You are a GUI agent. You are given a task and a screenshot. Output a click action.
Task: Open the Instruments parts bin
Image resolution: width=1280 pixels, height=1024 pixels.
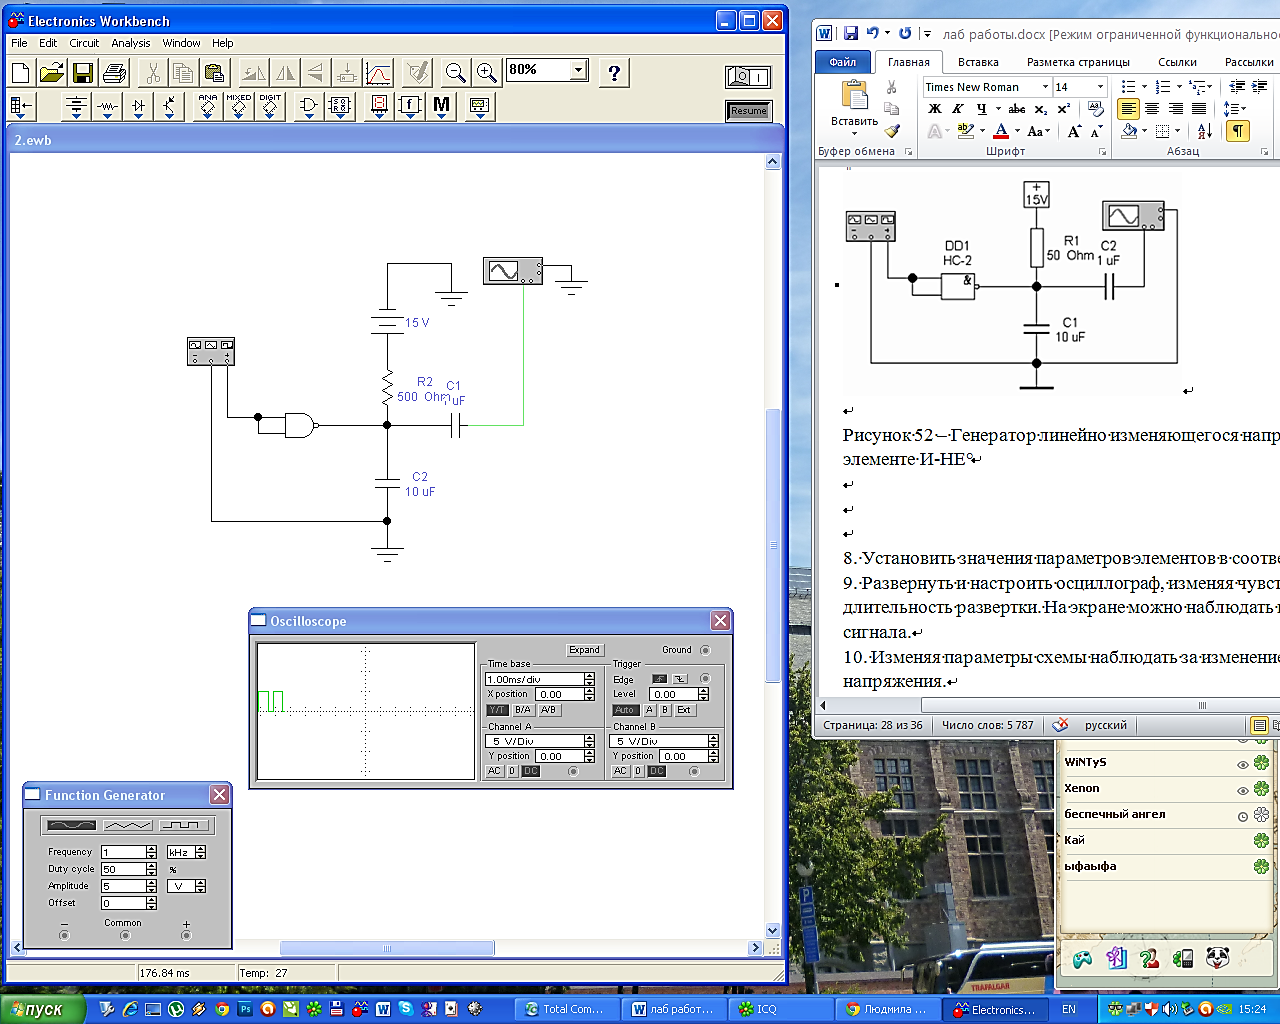(479, 106)
